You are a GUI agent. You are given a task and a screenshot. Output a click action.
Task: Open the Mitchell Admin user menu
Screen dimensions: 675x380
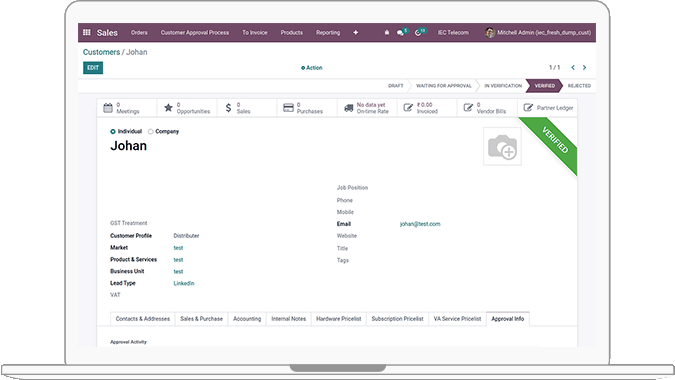(538, 32)
